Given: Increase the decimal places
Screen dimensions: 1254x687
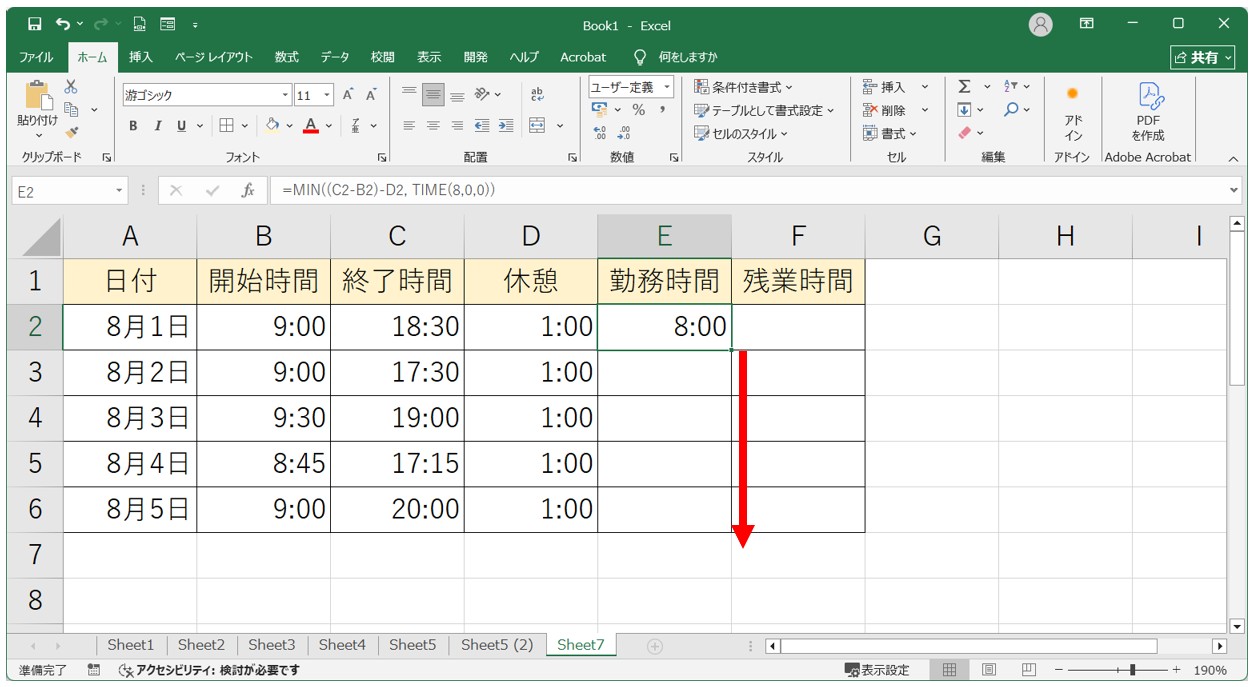Looking at the screenshot, I should [x=600, y=132].
